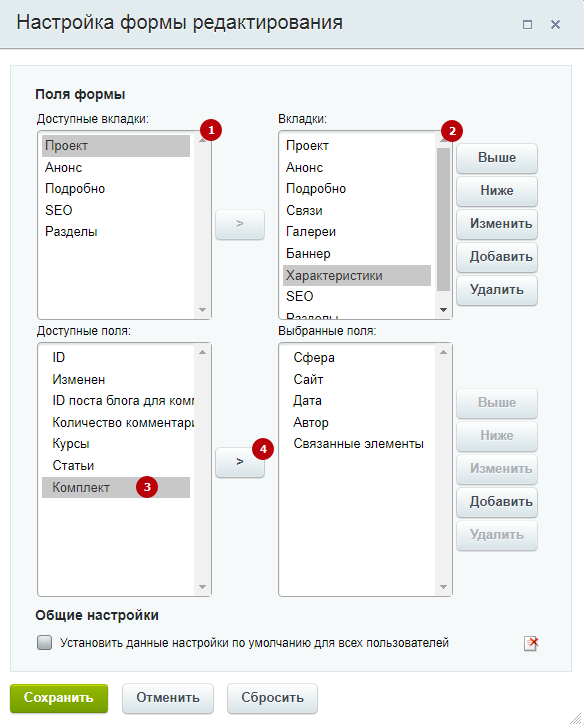Click up arrow of Выбранные поля scrollbar
Image resolution: width=584 pixels, height=725 pixels.
coord(443,352)
